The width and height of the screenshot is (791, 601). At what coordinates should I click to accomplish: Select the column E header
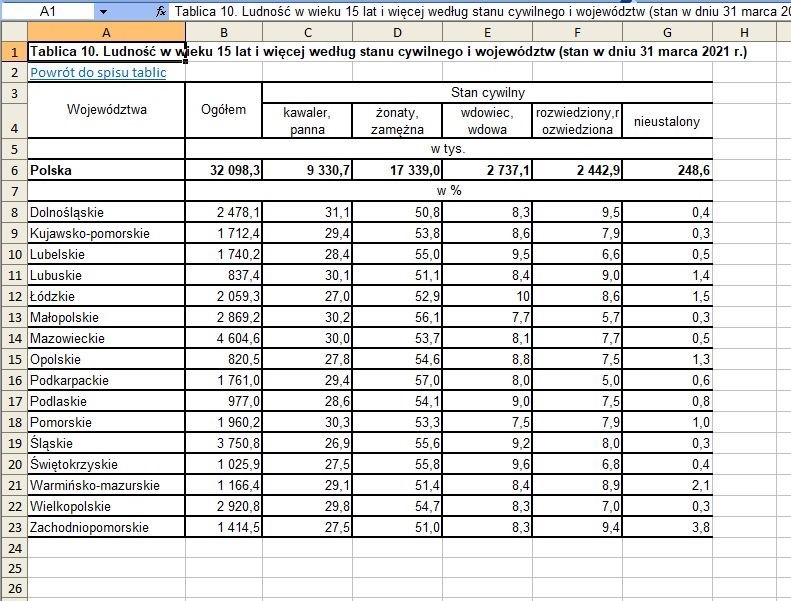tap(487, 32)
